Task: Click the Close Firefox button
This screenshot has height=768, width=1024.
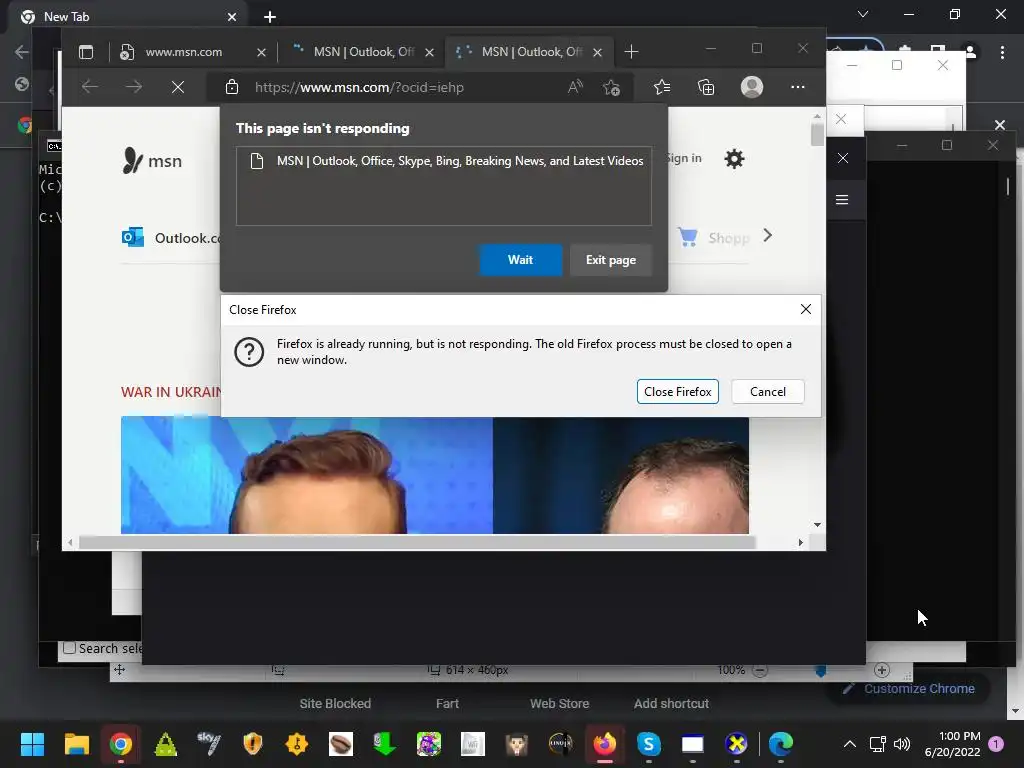Action: [677, 392]
